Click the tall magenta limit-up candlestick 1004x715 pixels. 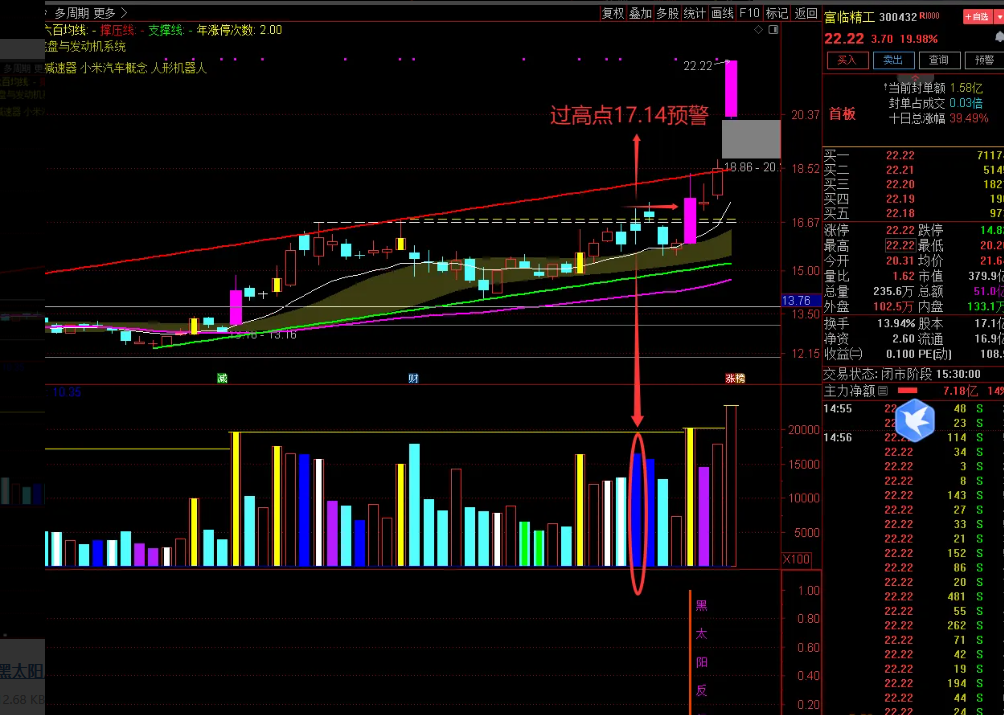(732, 89)
